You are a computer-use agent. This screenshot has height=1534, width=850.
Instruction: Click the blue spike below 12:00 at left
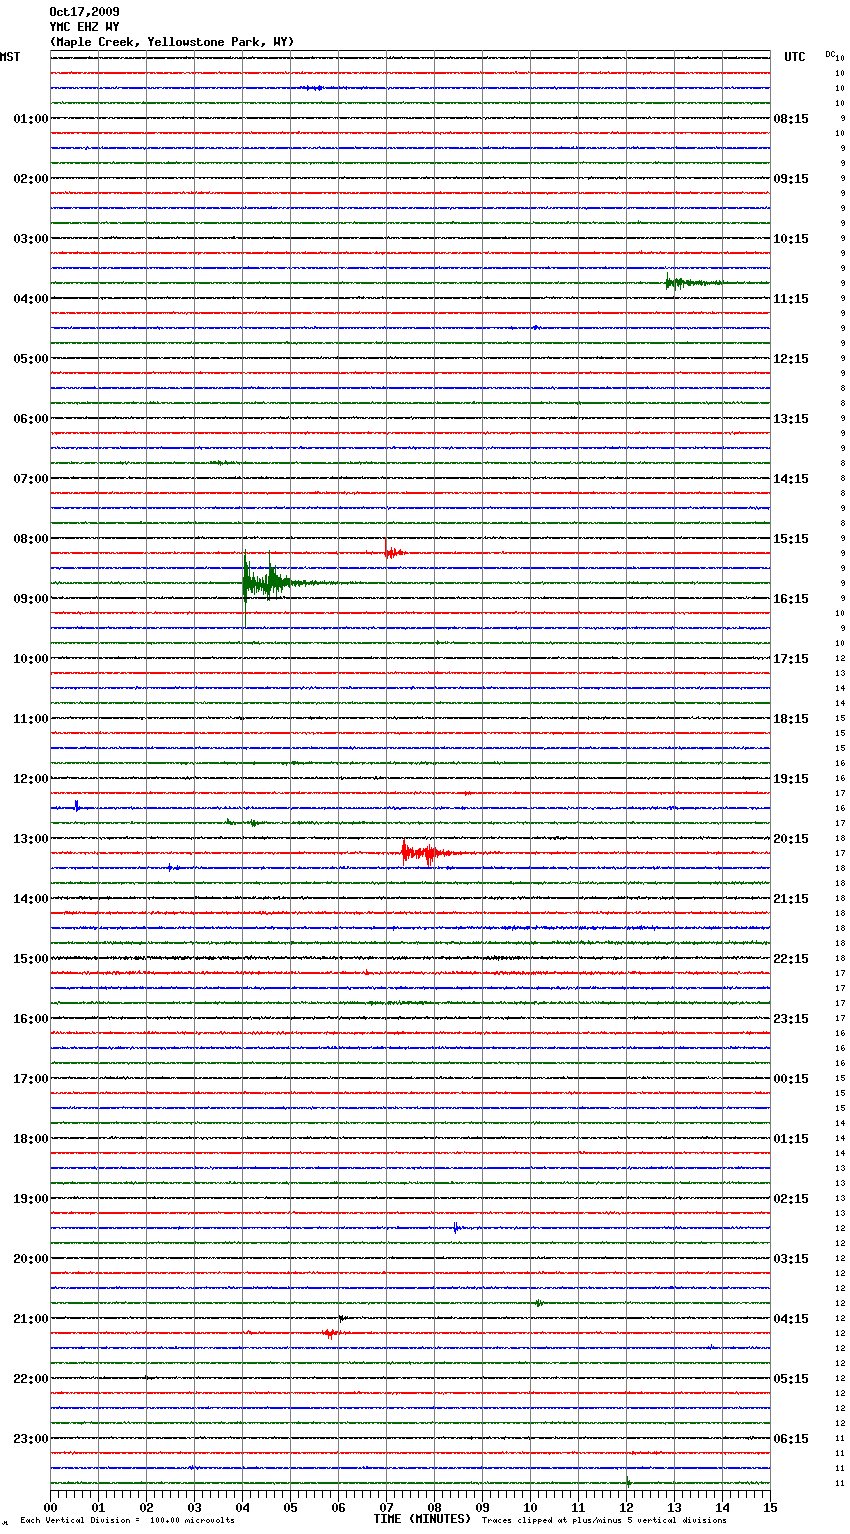click(76, 806)
